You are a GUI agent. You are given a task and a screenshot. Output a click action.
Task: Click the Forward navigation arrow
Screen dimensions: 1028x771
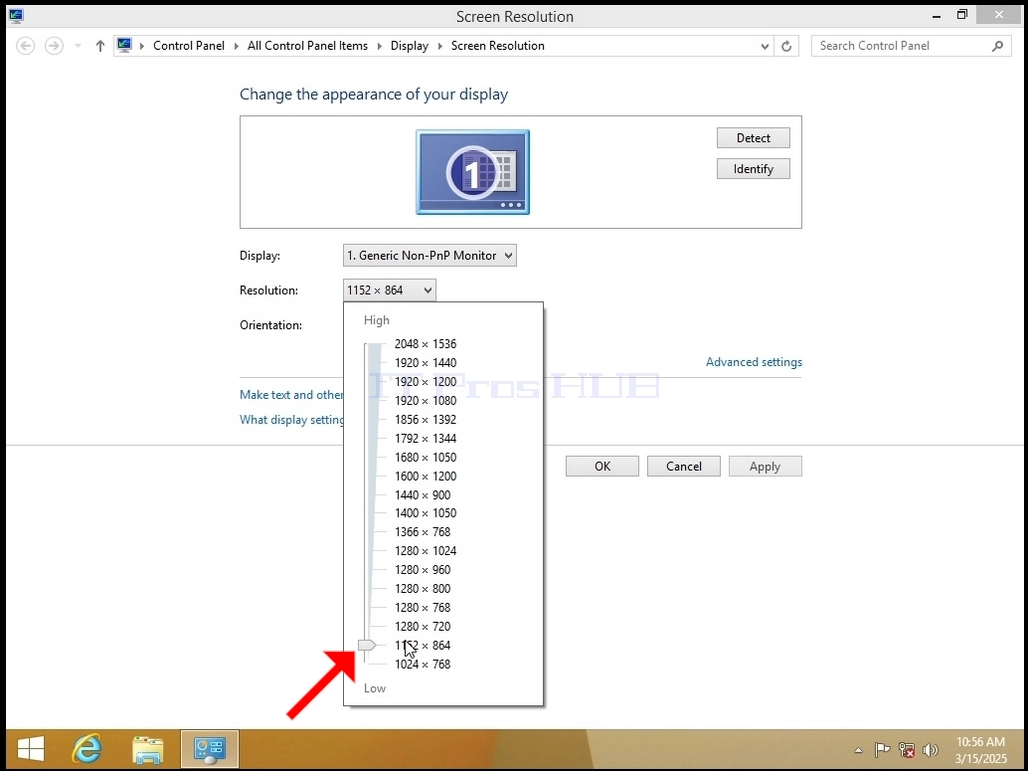pos(54,46)
